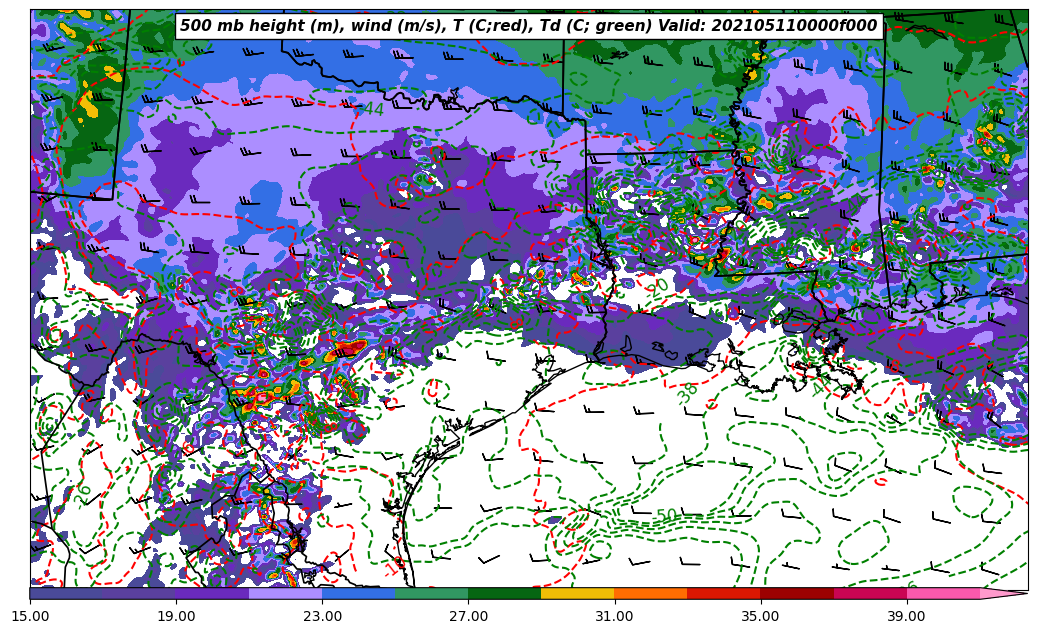The image size is (1037, 633).
Task: Select the light lavender colorbar segment
Action: pyautogui.click(x=285, y=593)
